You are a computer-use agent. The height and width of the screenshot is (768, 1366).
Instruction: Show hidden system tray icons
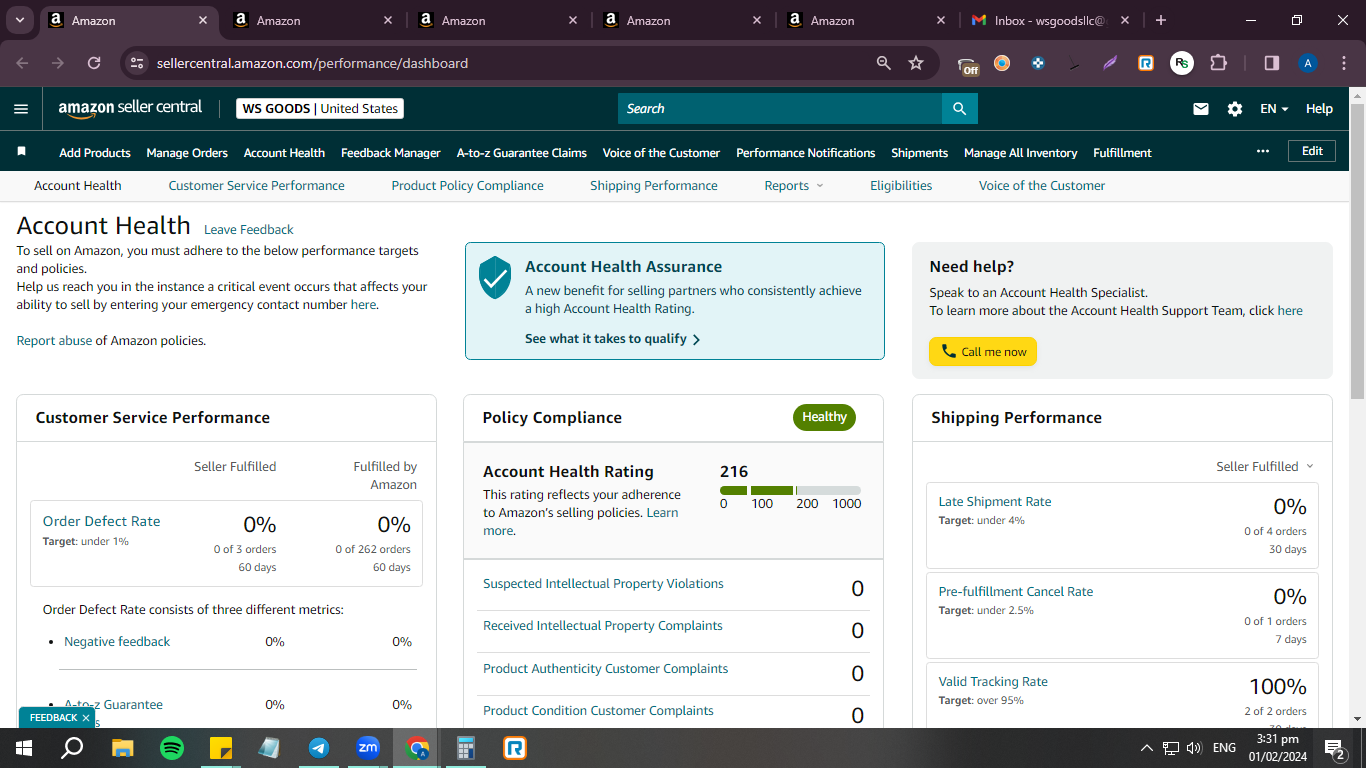click(1146, 747)
